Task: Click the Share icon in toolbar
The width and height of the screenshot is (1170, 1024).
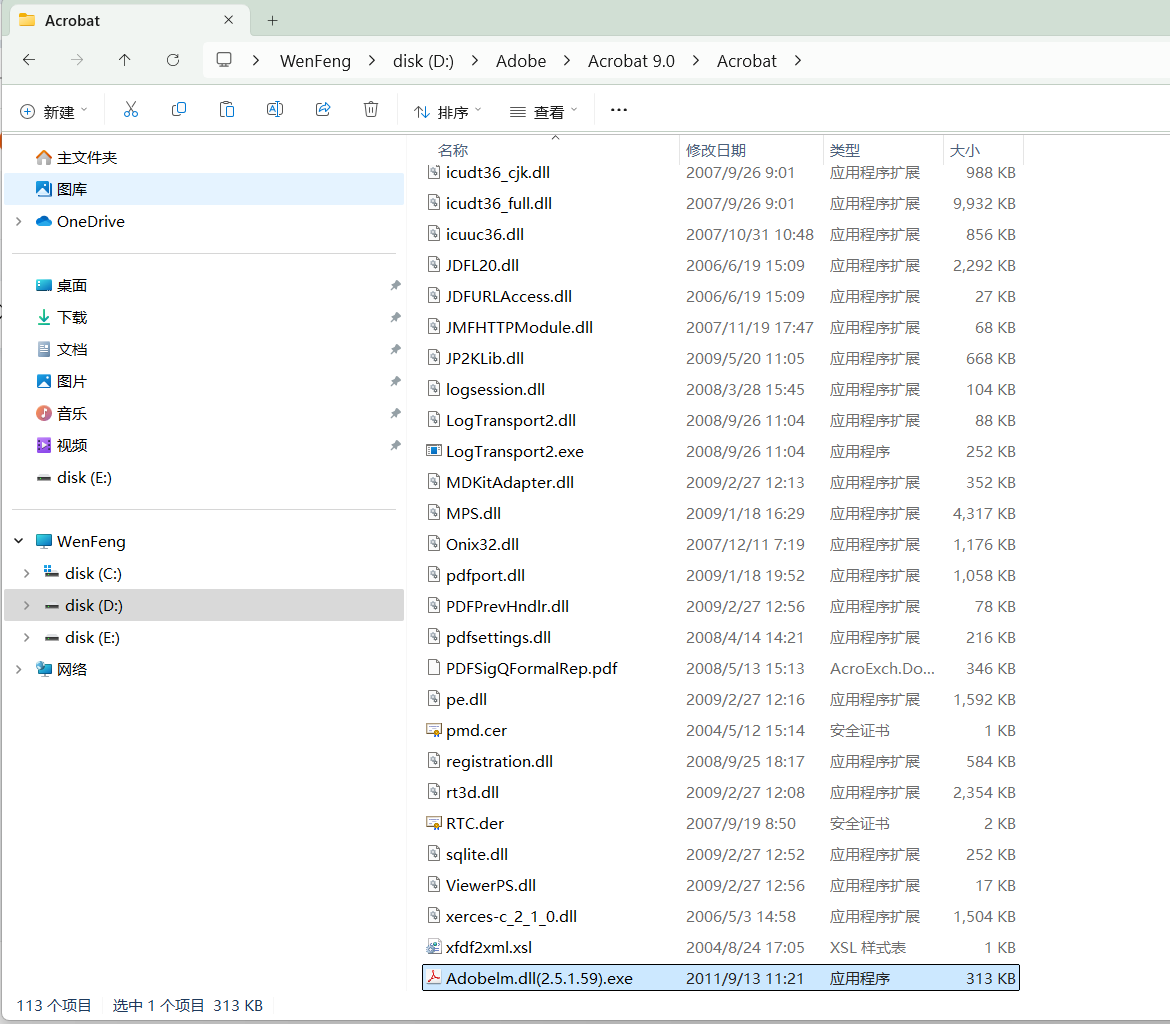Action: point(323,110)
